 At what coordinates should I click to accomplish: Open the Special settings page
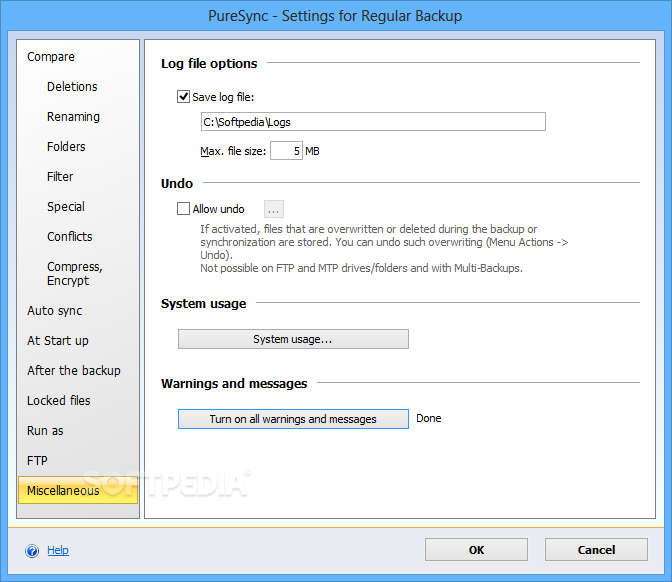click(66, 207)
